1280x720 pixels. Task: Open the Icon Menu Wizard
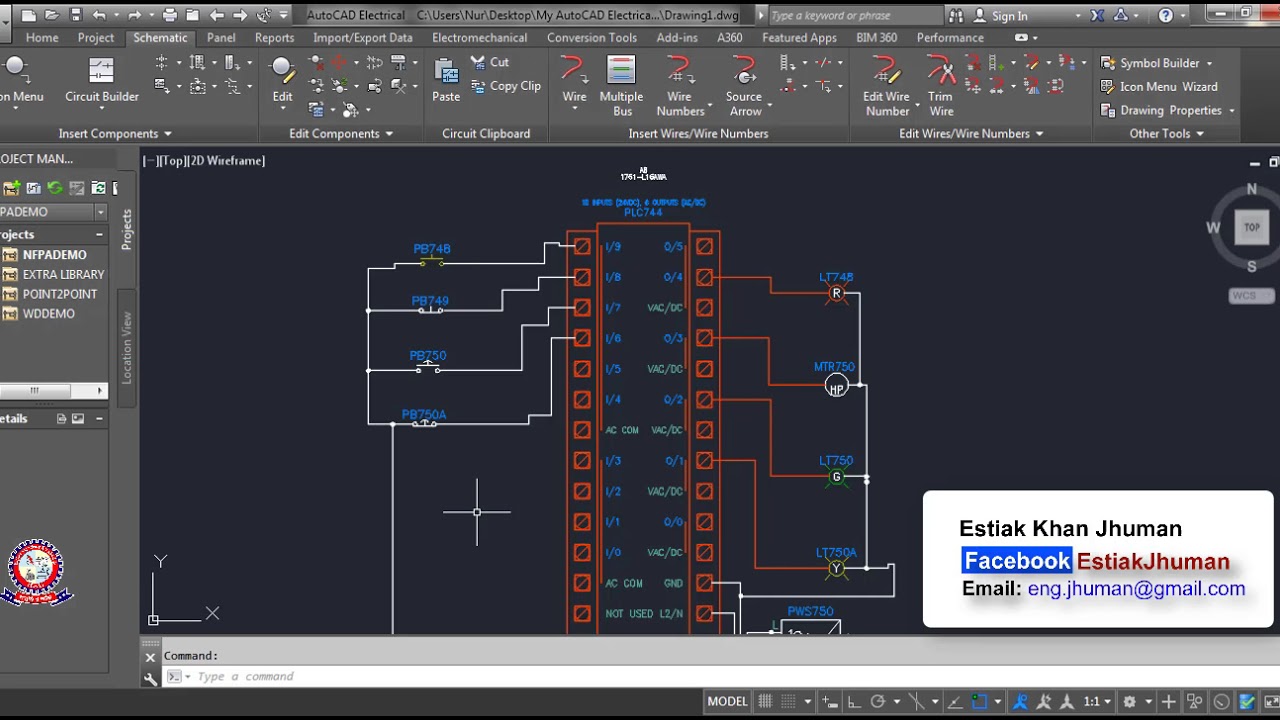click(x=1159, y=87)
